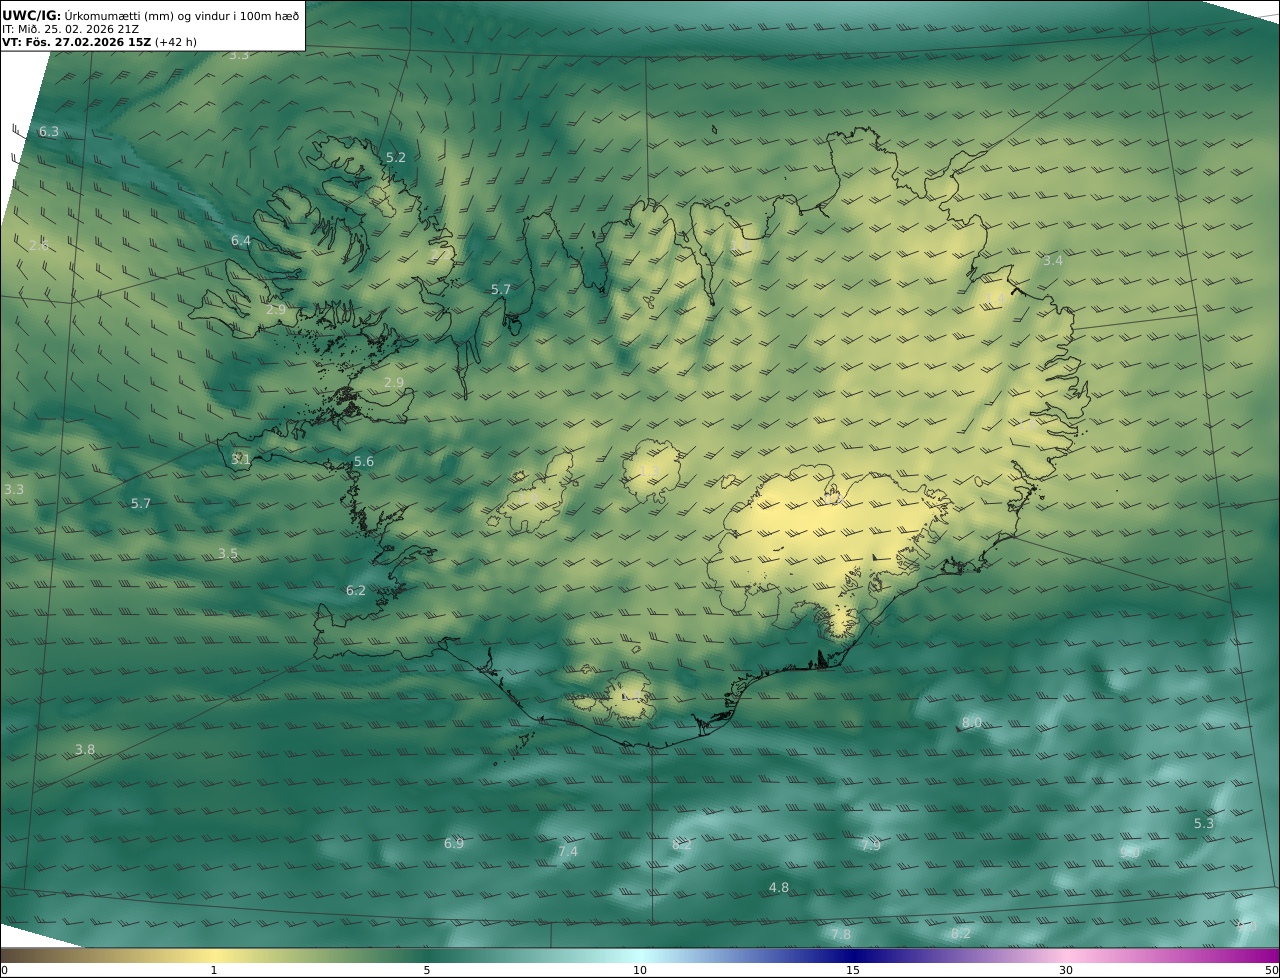1280x978 pixels.
Task: Select the 3.8 value label
Action: tap(85, 750)
